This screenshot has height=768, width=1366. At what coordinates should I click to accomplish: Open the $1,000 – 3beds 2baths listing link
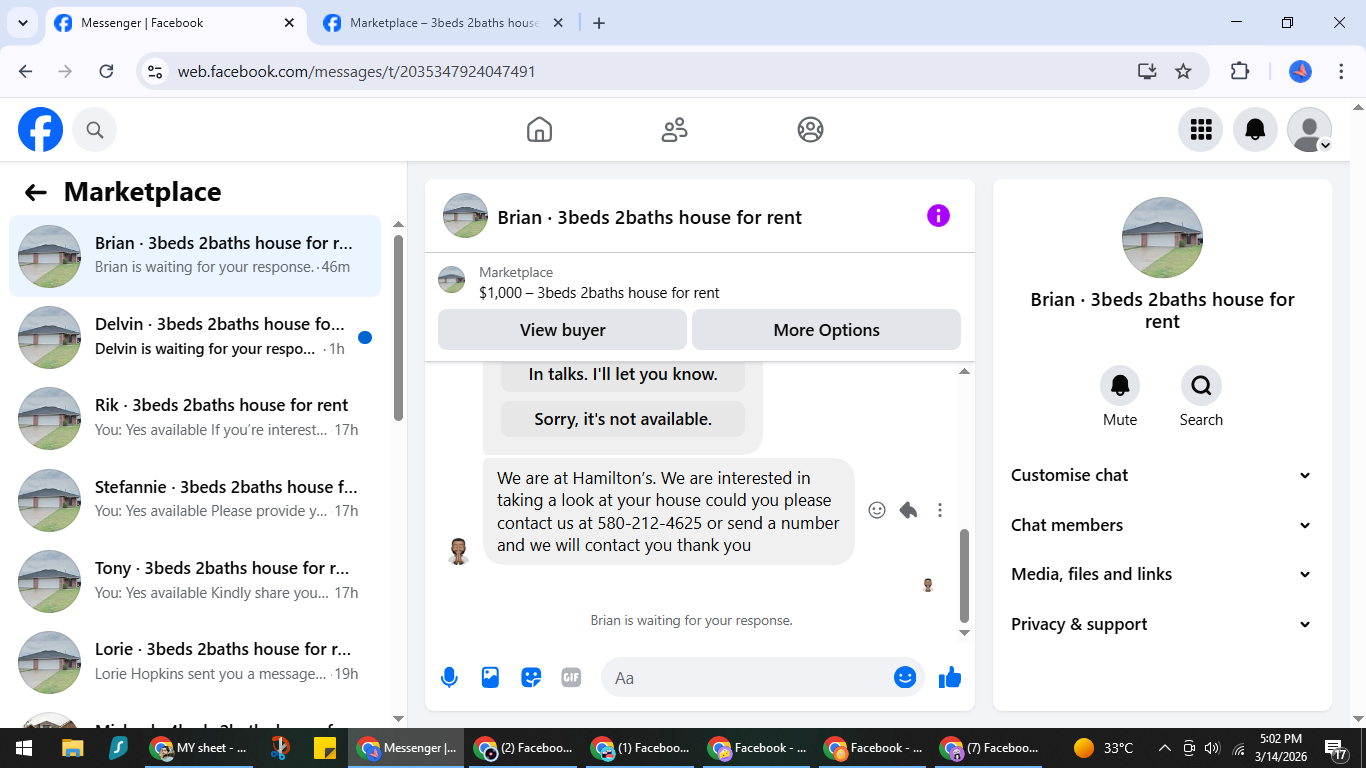[599, 293]
